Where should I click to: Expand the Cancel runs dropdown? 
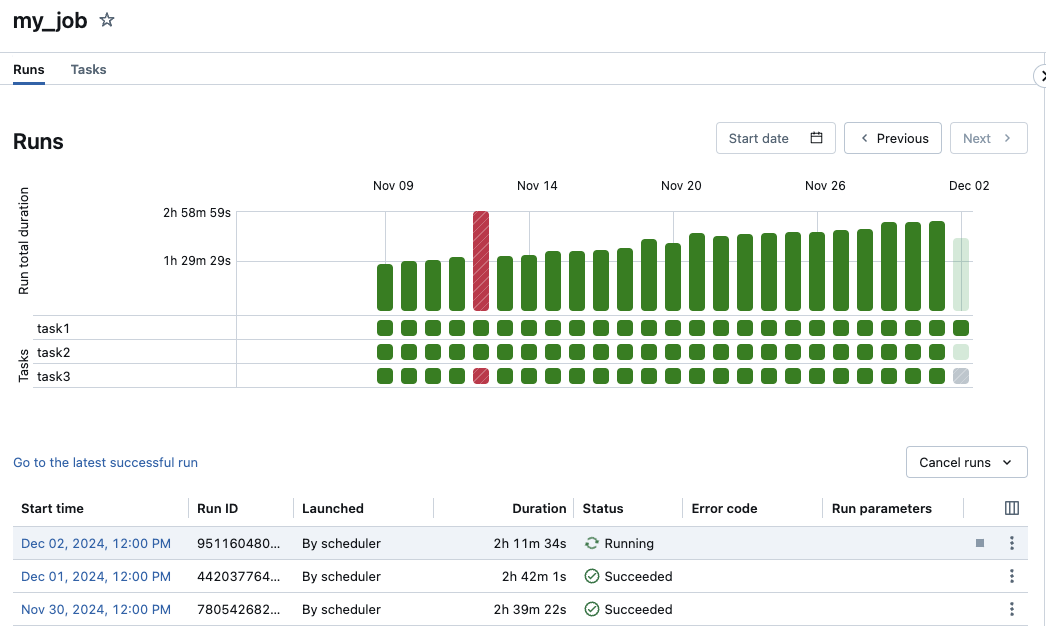click(x=965, y=462)
